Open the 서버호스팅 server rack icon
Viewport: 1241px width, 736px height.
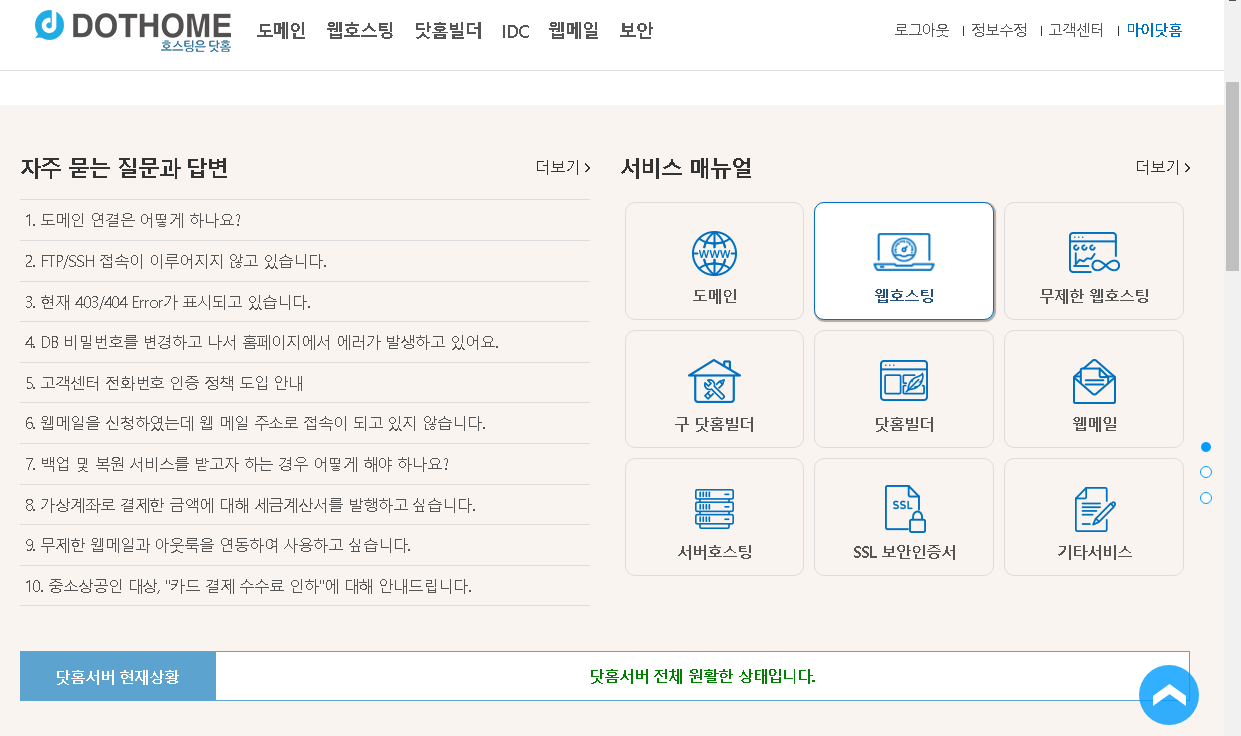pos(714,509)
